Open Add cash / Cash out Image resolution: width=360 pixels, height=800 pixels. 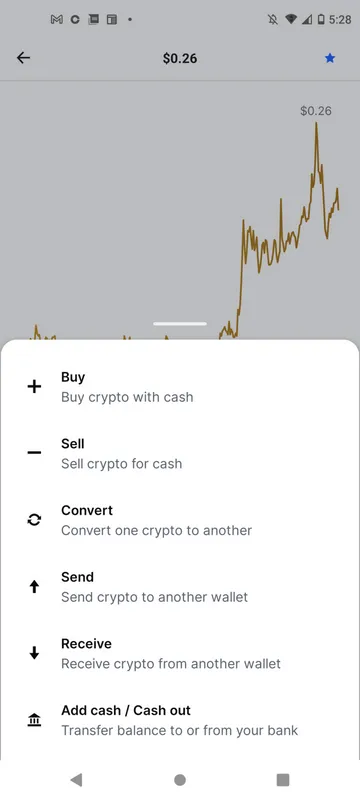click(x=180, y=720)
